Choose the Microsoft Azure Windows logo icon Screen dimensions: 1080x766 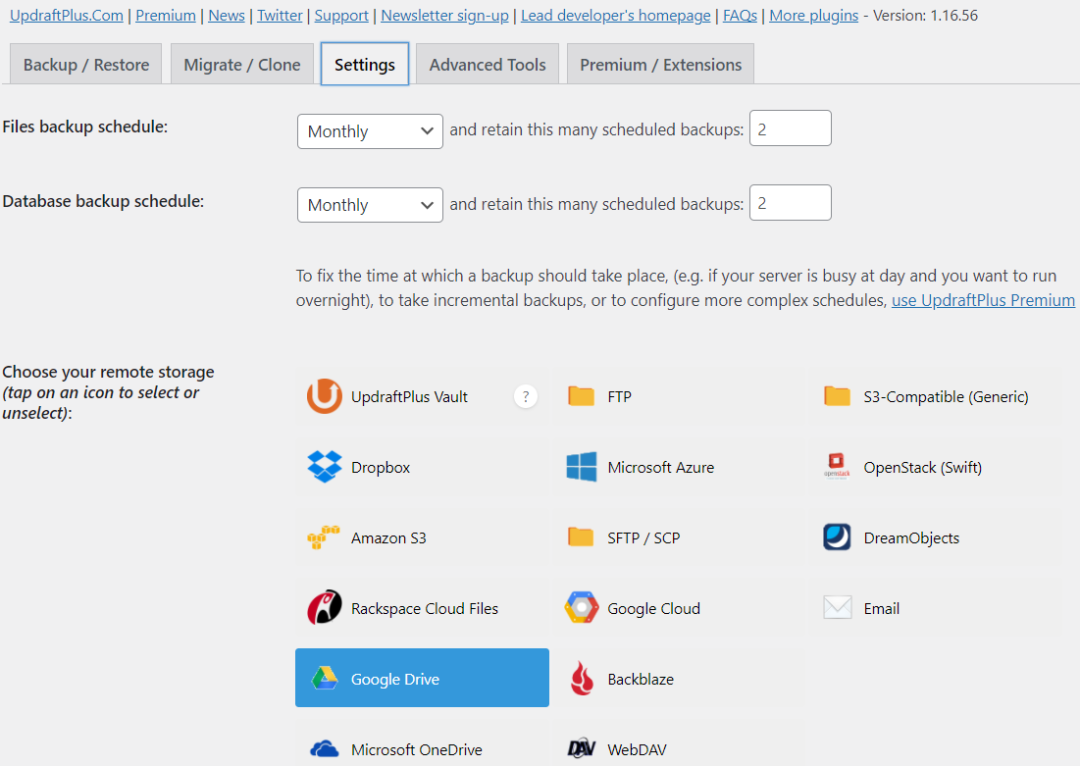click(581, 467)
